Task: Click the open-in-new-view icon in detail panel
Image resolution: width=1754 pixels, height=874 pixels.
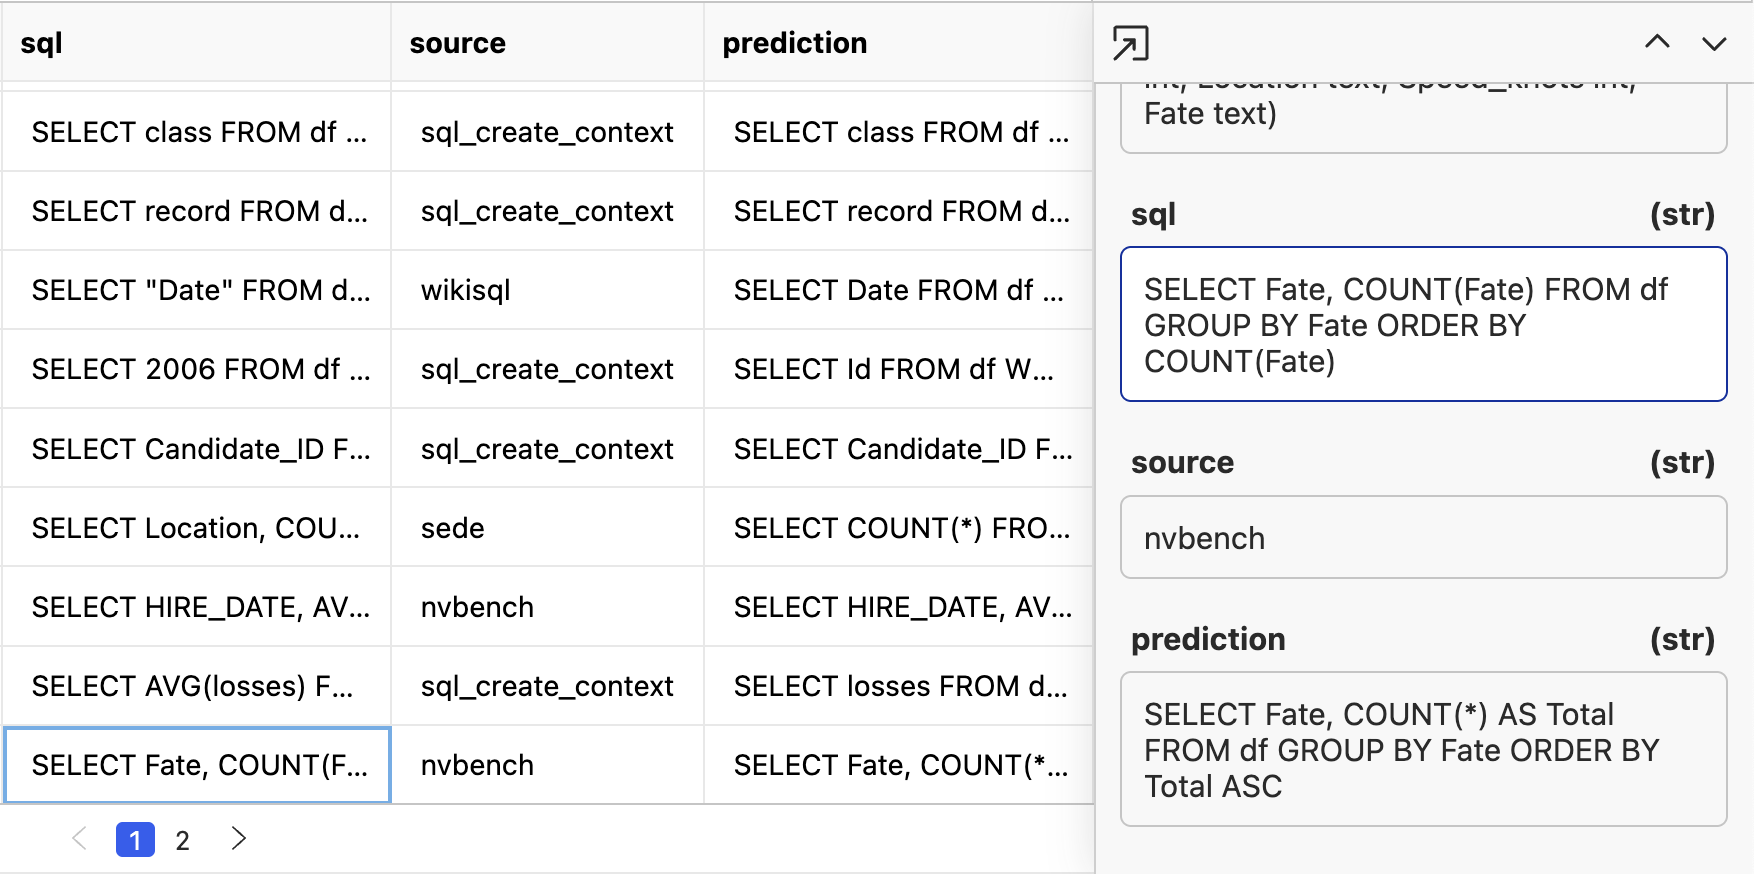Action: [1131, 43]
